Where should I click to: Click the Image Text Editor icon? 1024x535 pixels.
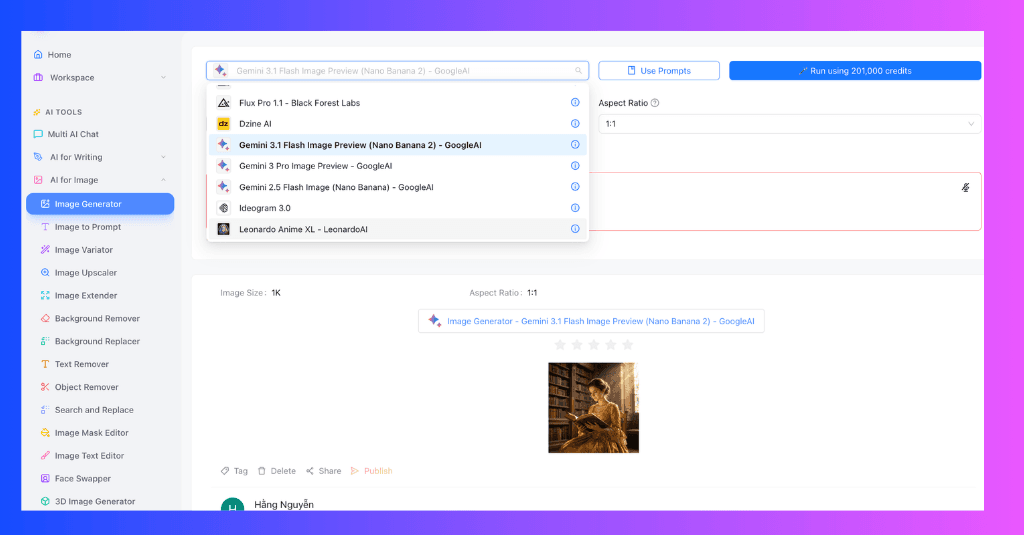pyautogui.click(x=45, y=455)
